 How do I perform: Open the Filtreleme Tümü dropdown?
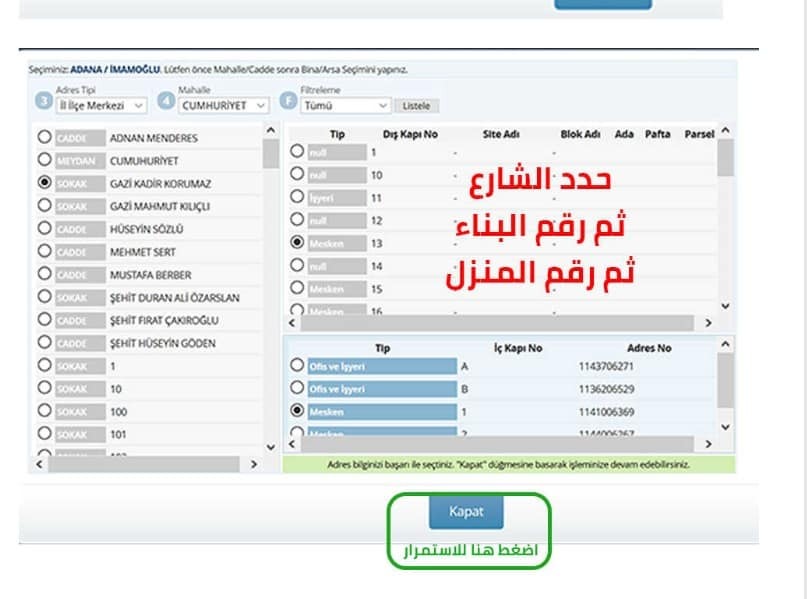coord(346,105)
